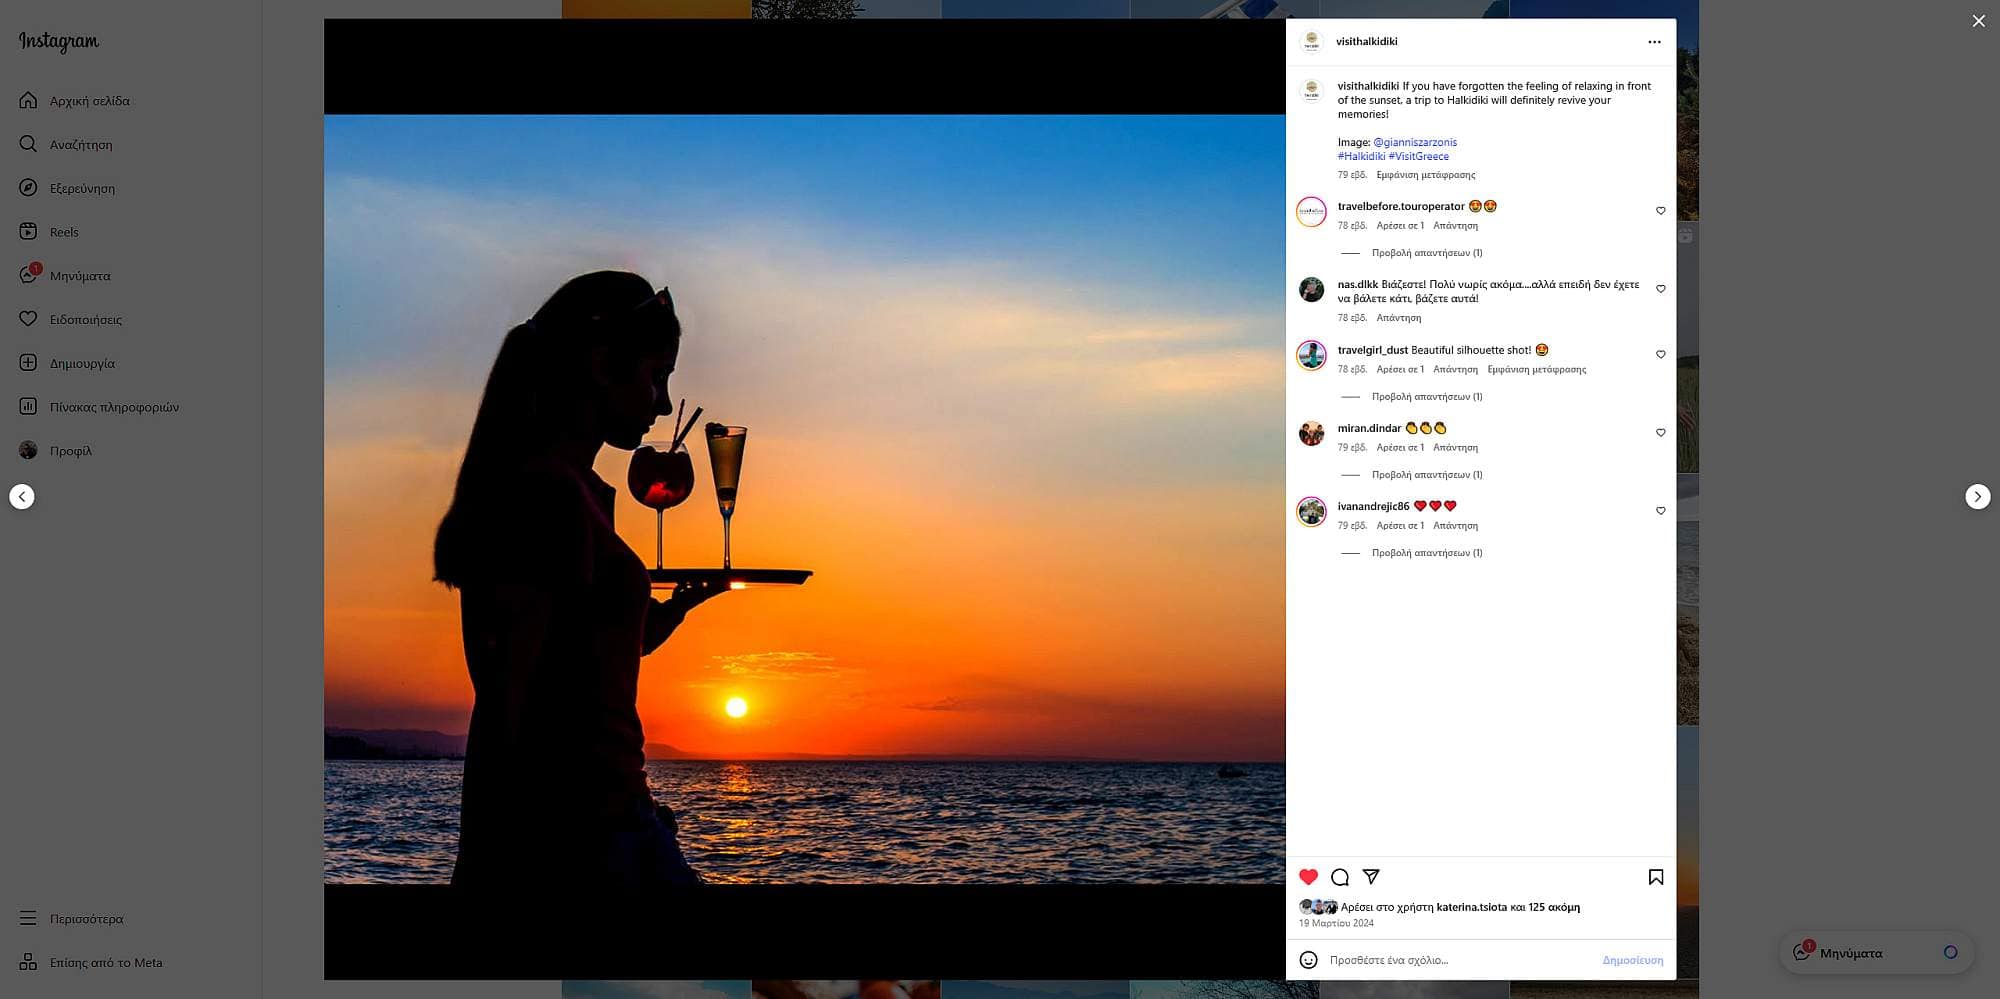Open the @gianniszarzonis mention link

click(x=1414, y=142)
